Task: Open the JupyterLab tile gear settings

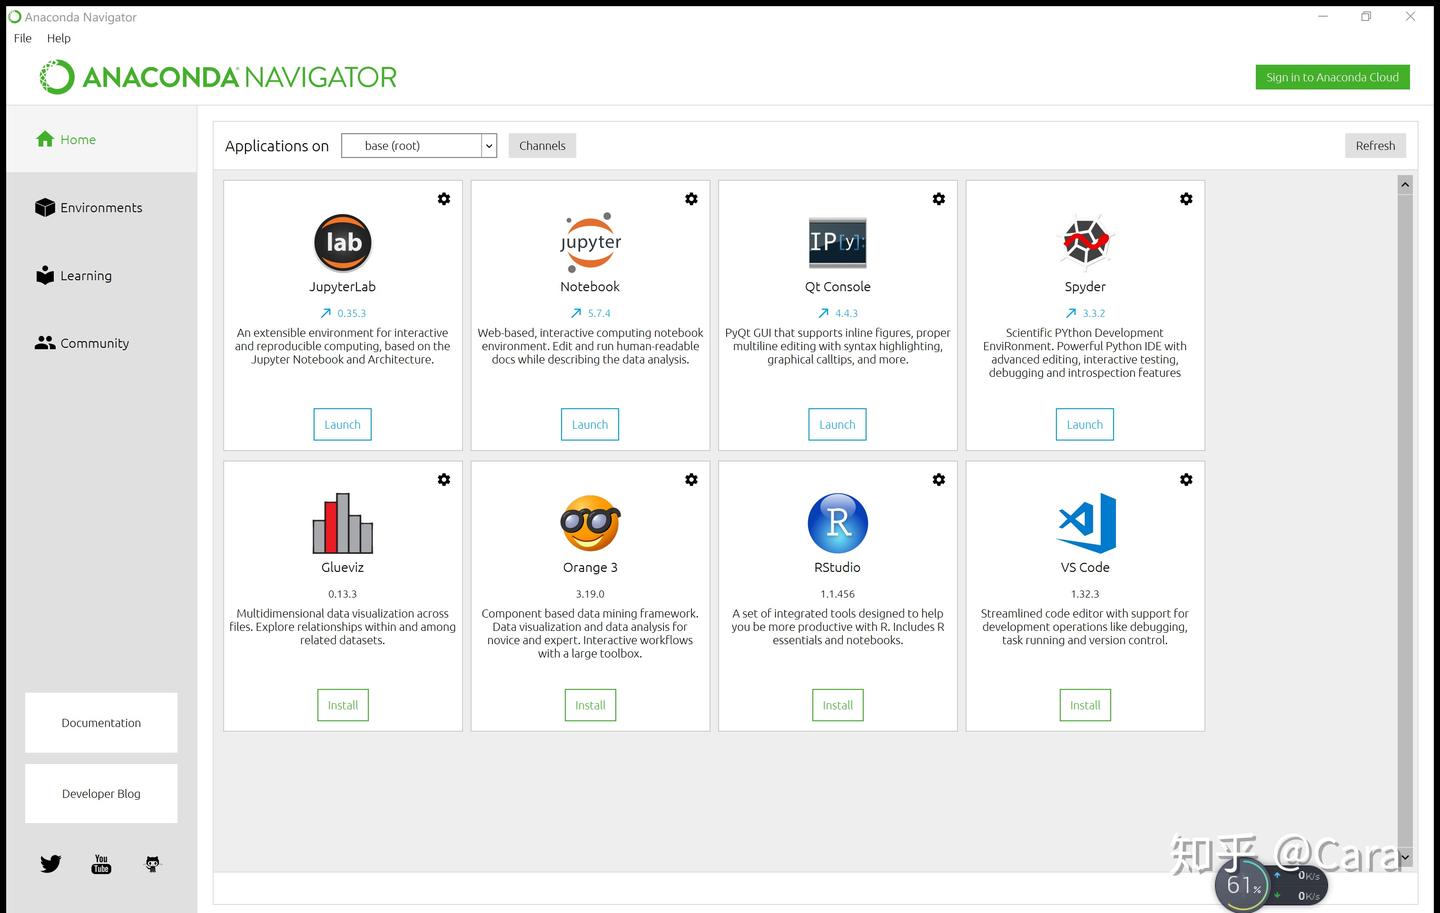Action: coord(444,199)
